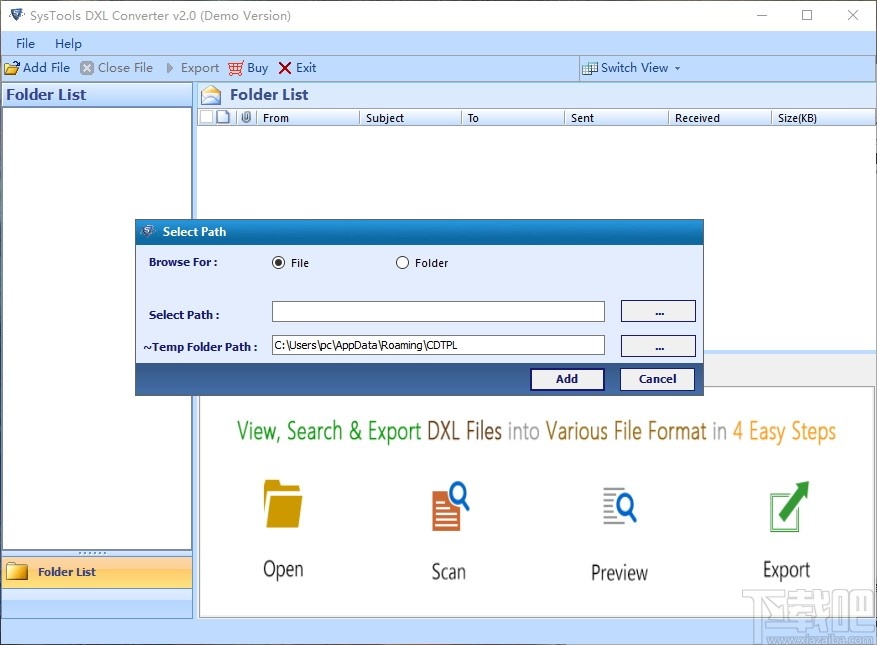
Task: Select the Folder radio button
Action: point(403,262)
